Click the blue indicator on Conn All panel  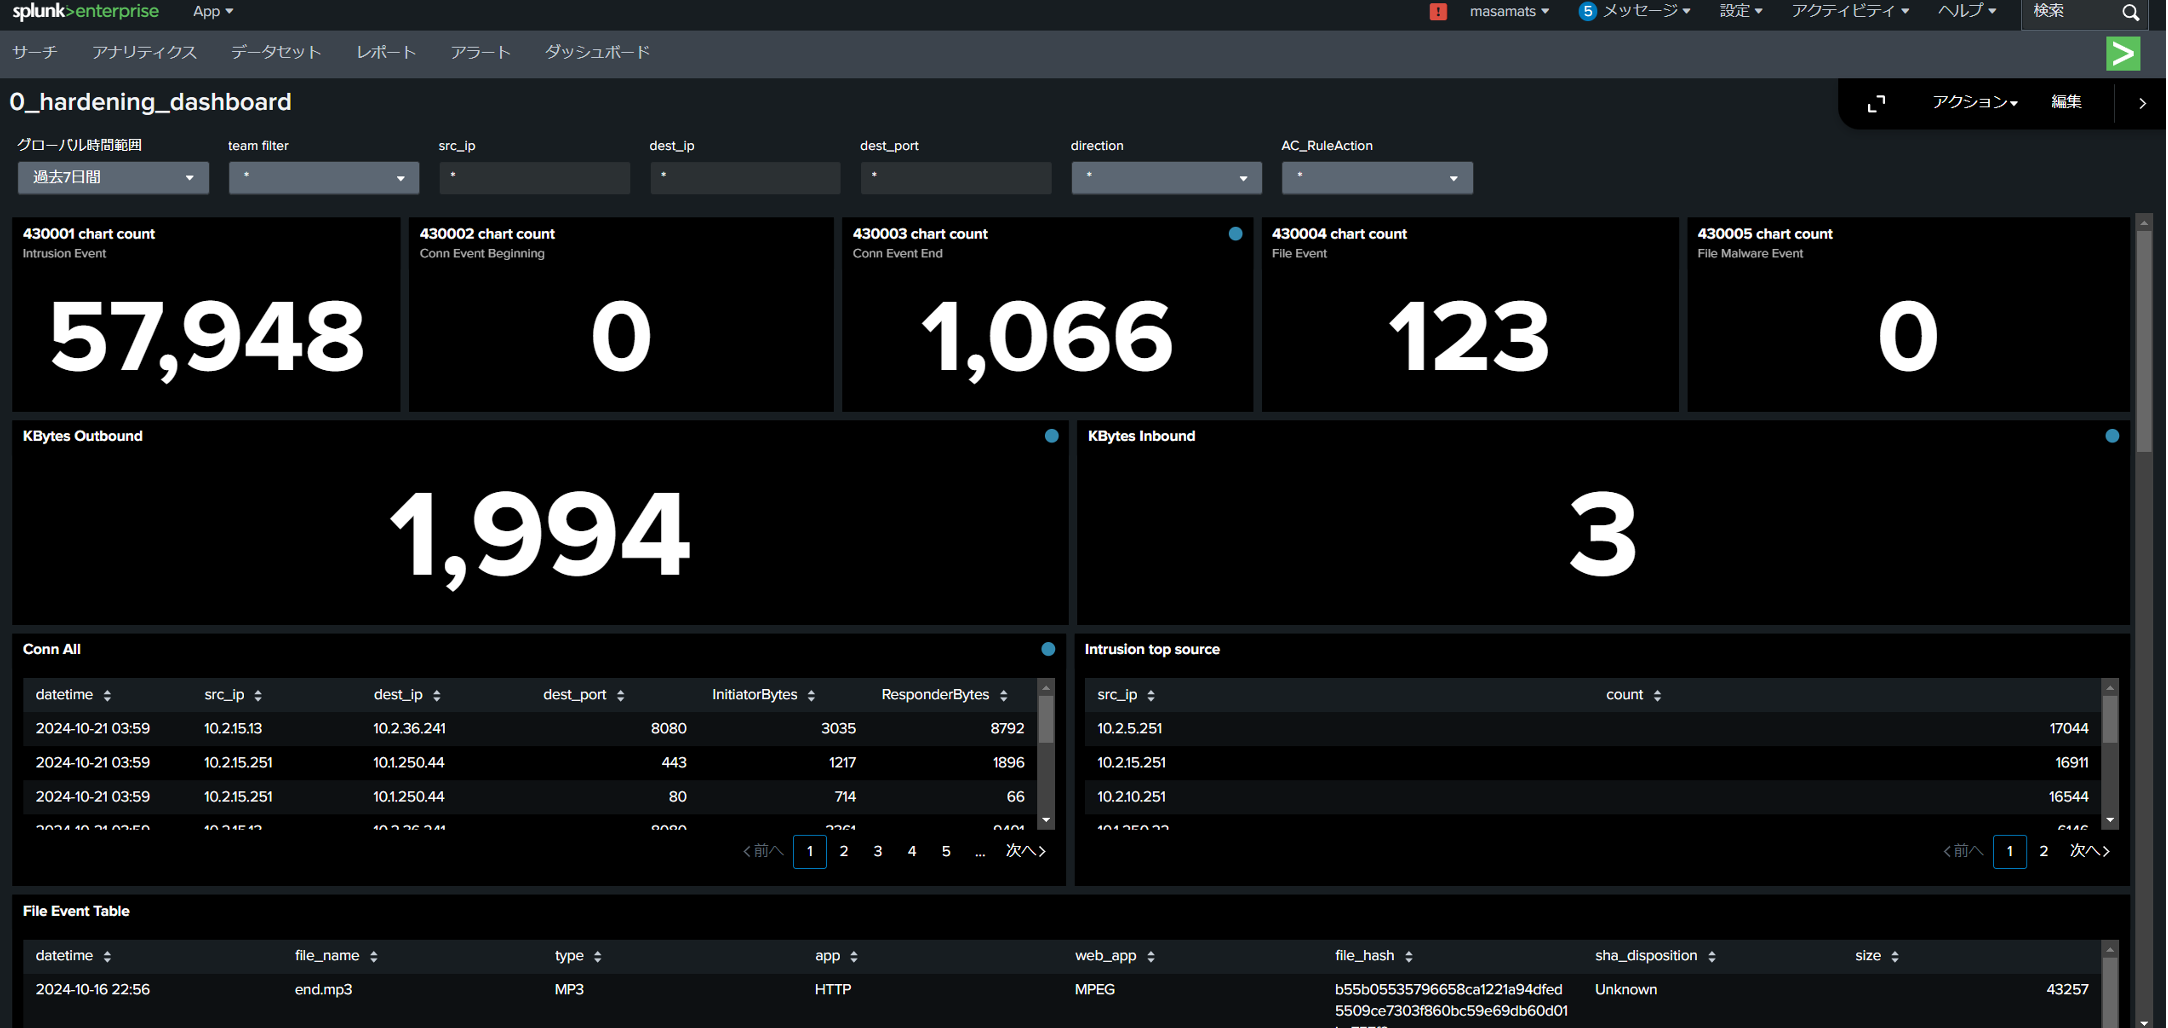pyautogui.click(x=1047, y=649)
